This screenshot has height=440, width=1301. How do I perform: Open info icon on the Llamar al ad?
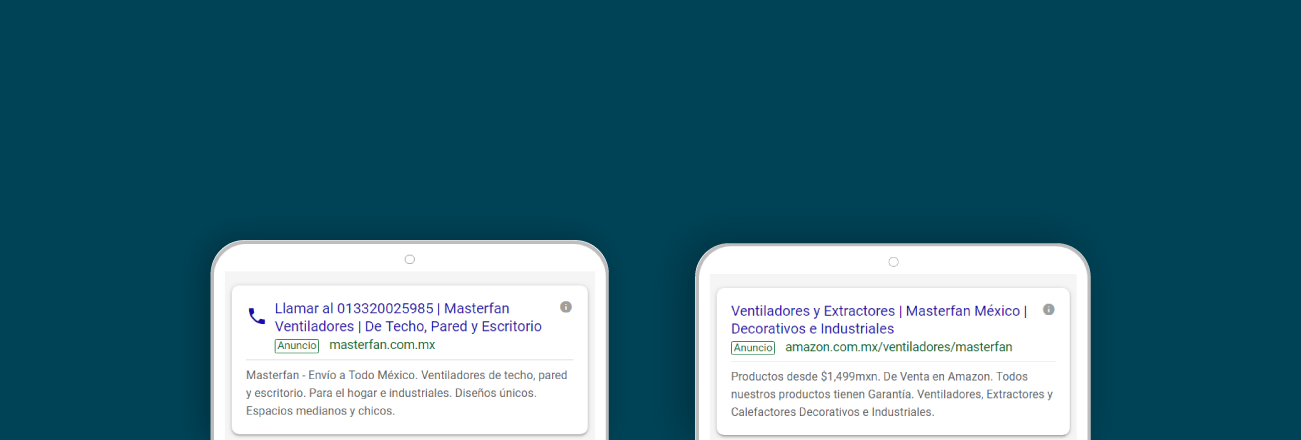click(566, 307)
